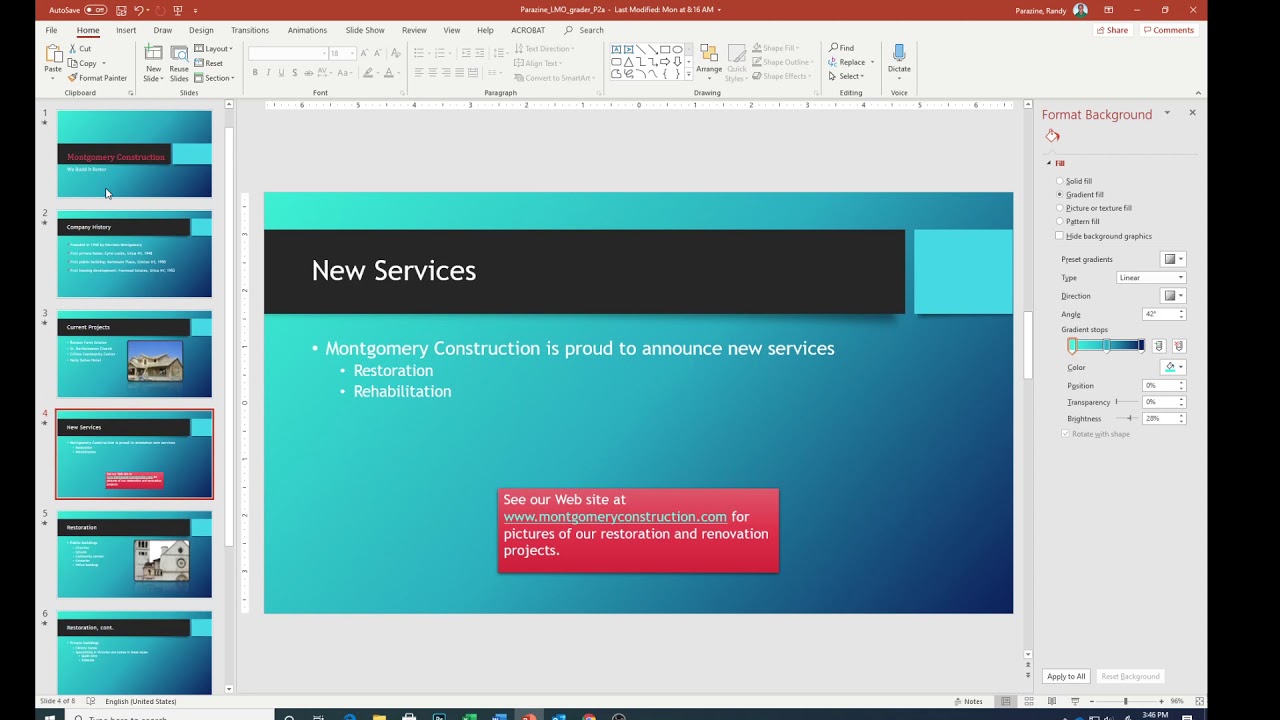
Task: Switch to the Design tab
Action: point(201,30)
